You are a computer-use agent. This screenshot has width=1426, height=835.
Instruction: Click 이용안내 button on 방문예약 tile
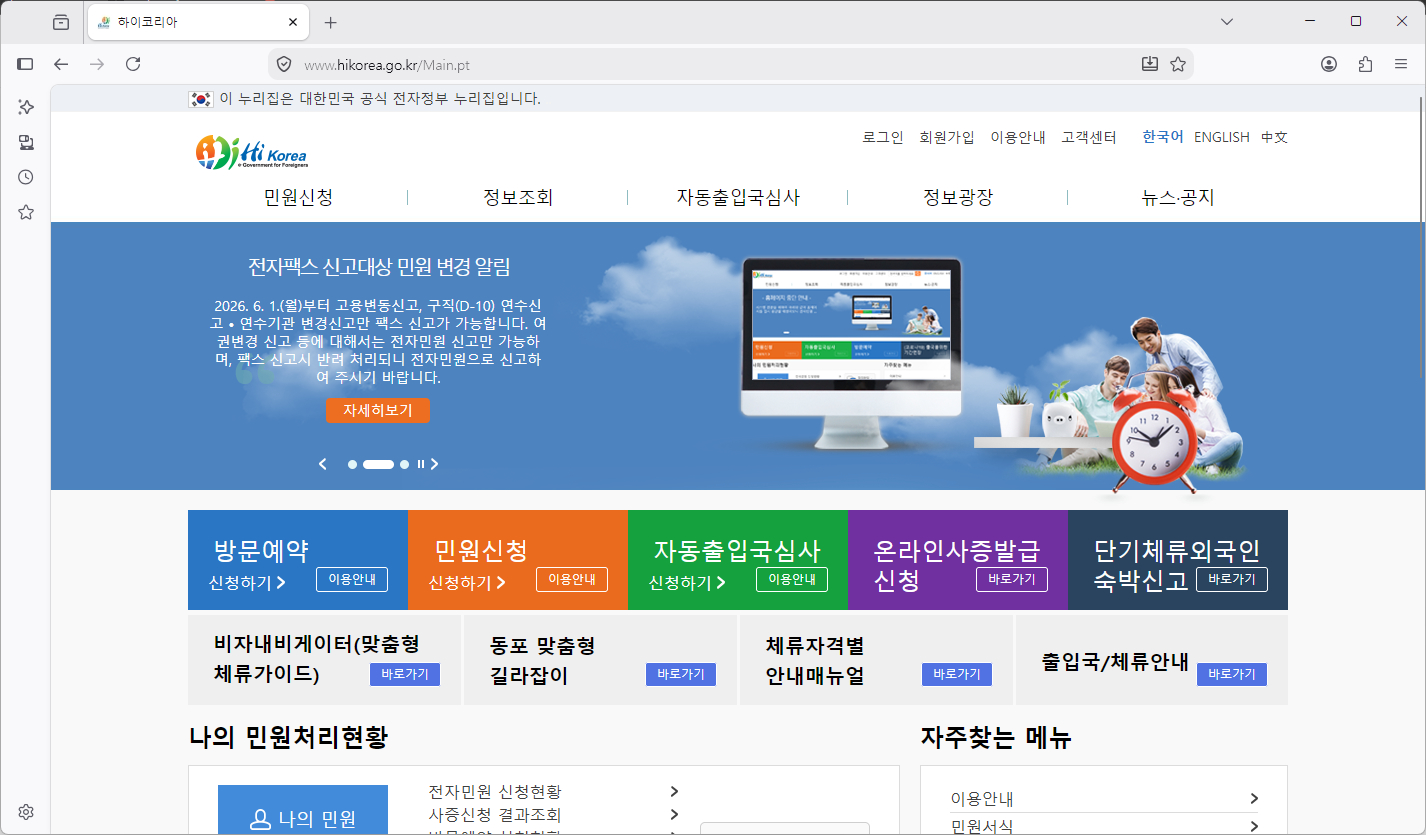[x=352, y=579]
